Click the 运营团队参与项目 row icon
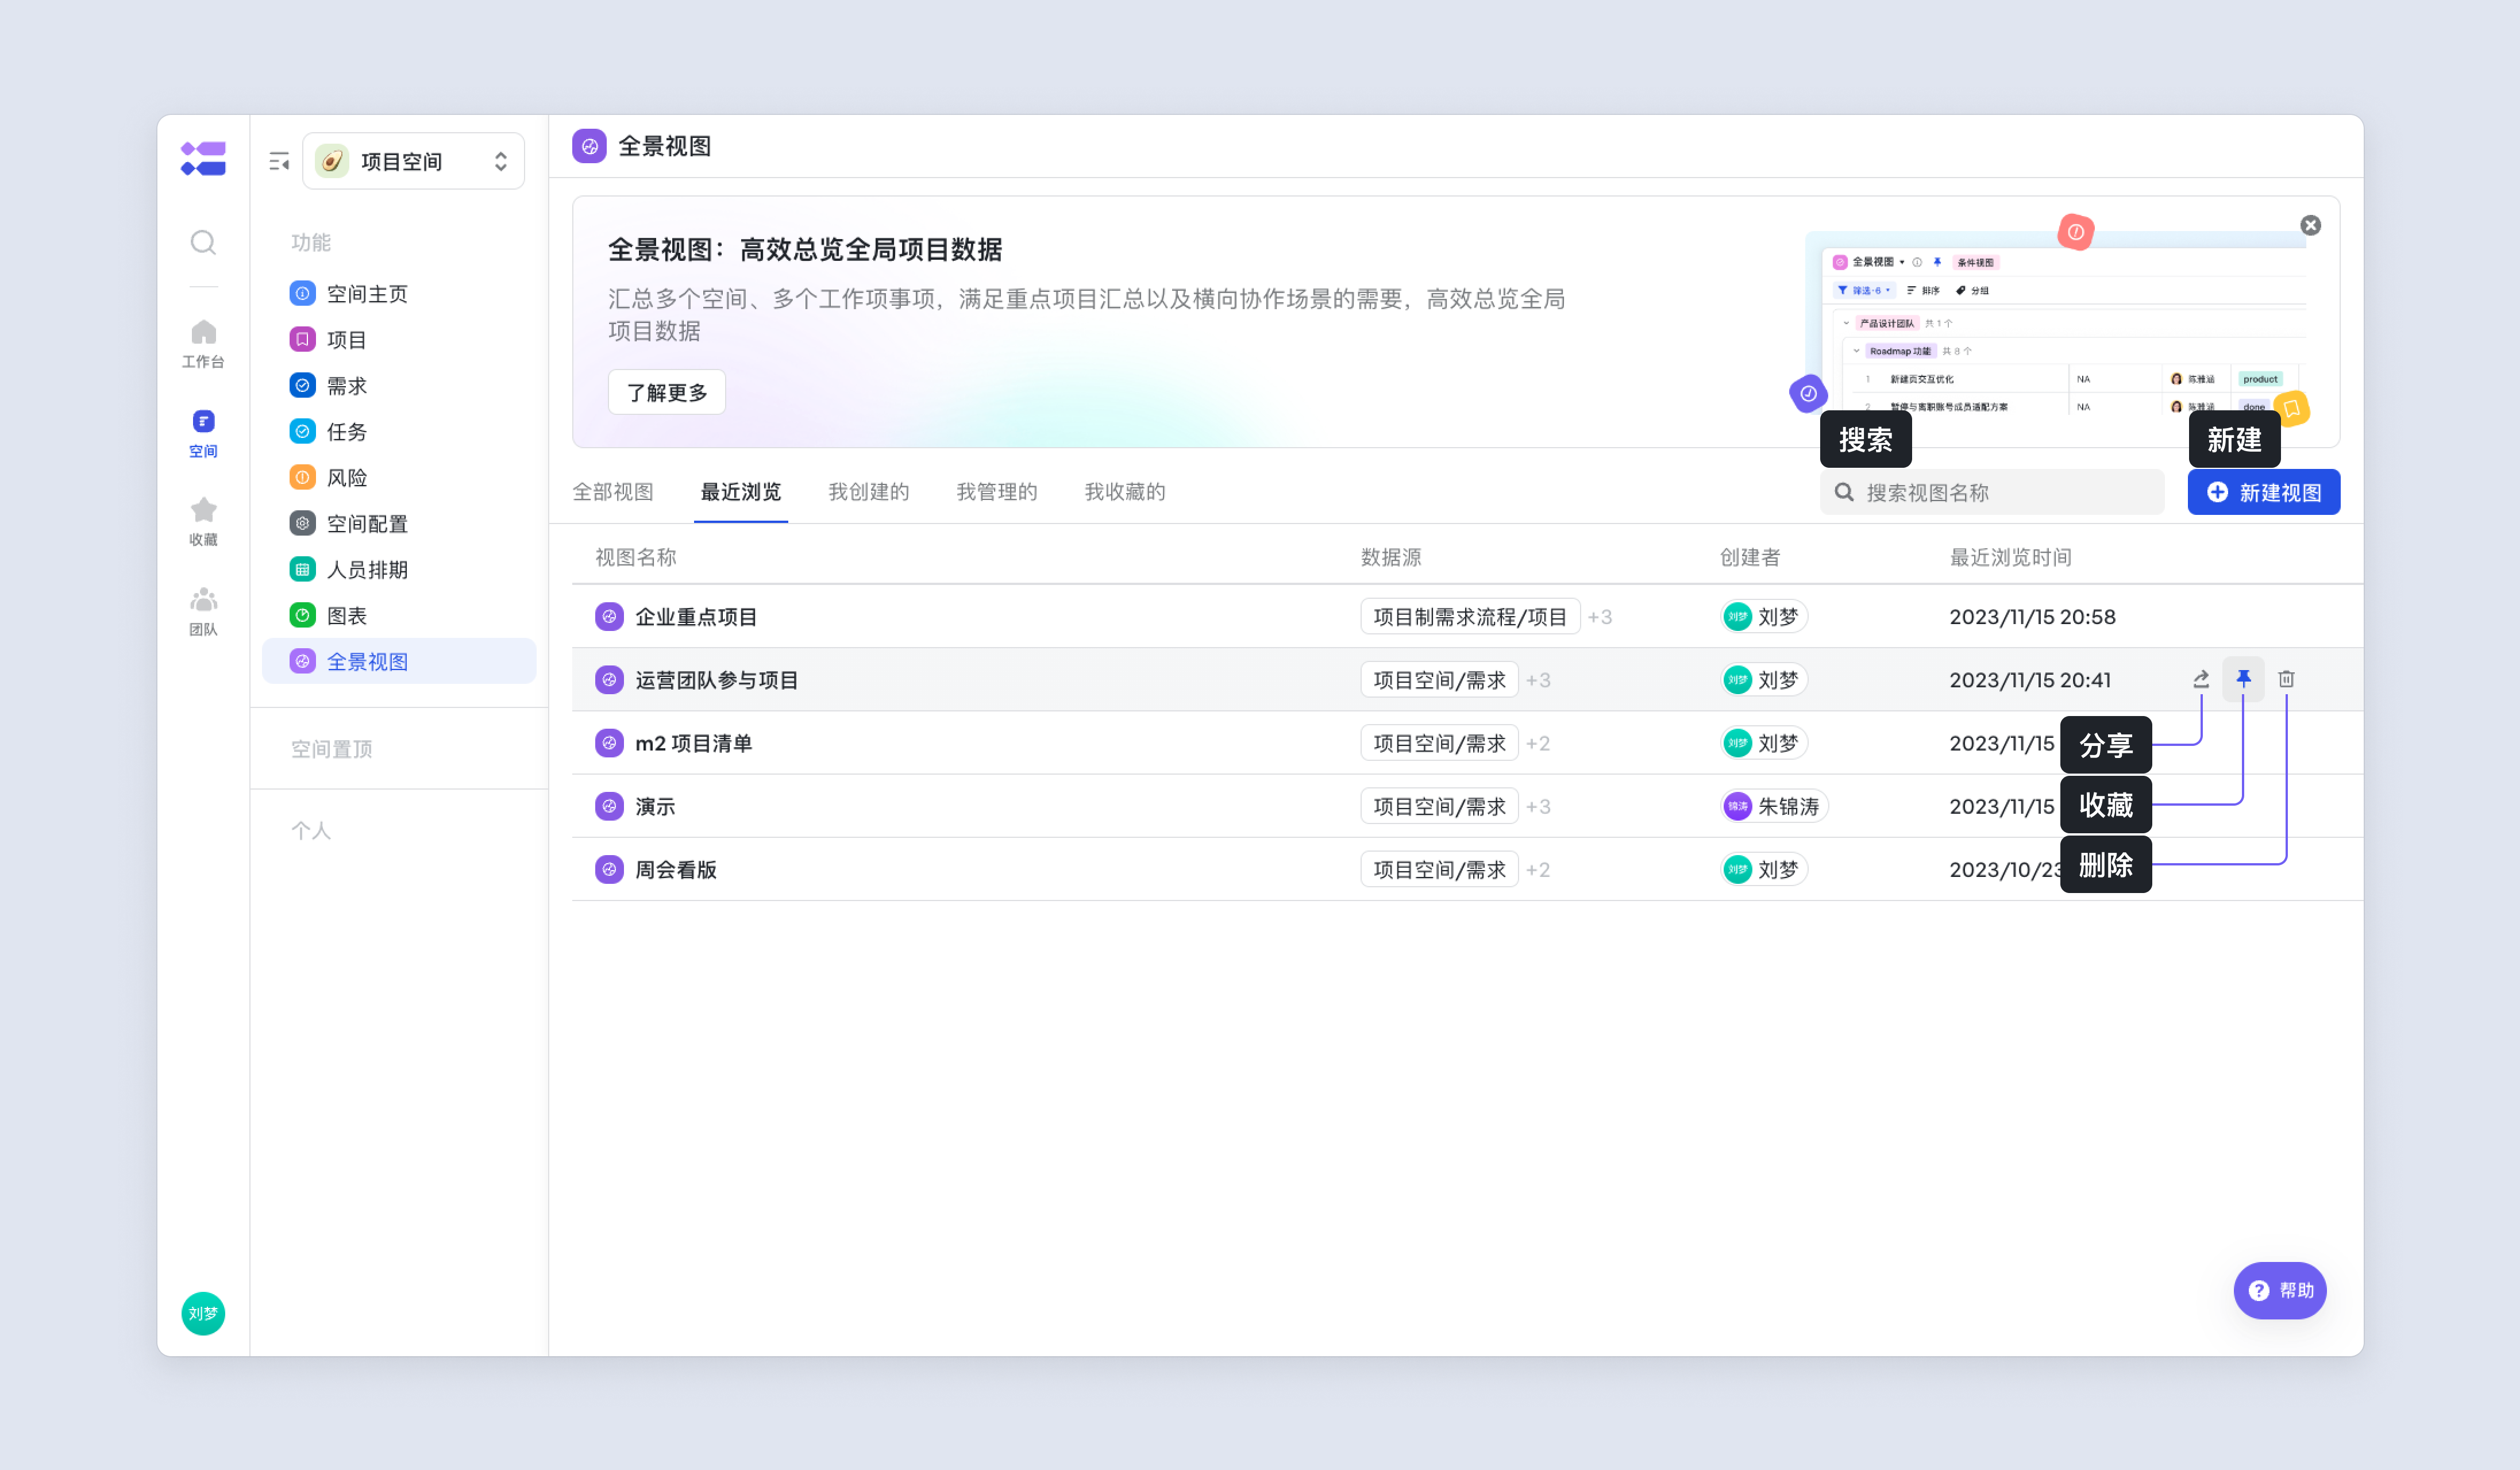Image resolution: width=2520 pixels, height=1470 pixels. 609,679
